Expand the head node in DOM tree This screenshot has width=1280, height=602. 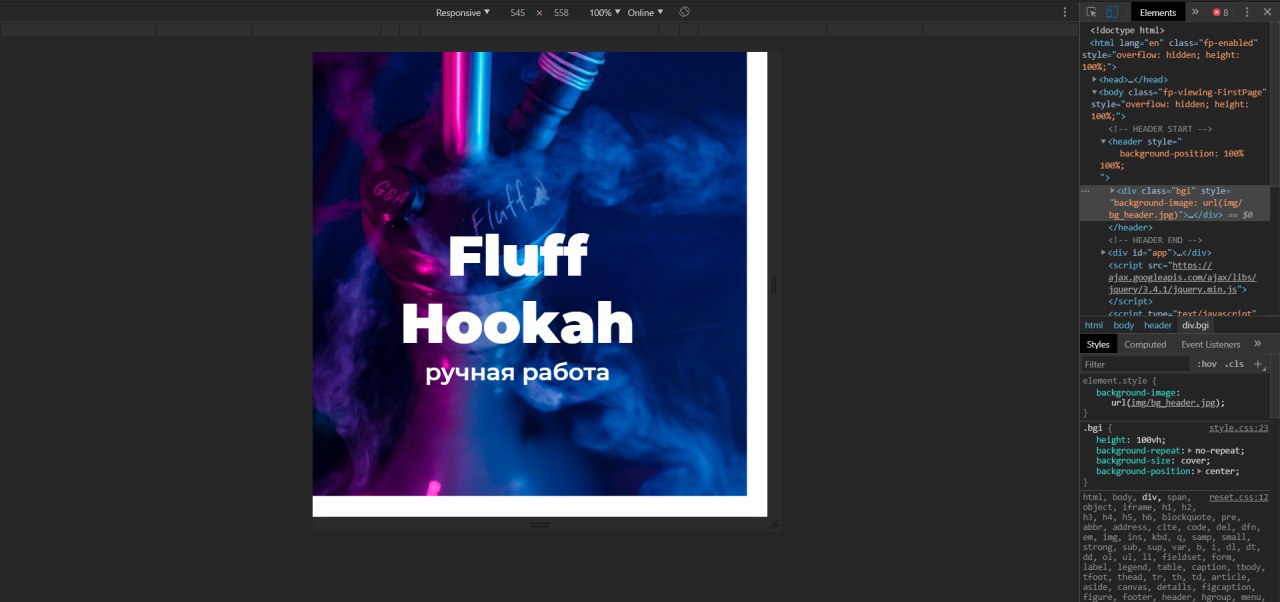(1095, 79)
